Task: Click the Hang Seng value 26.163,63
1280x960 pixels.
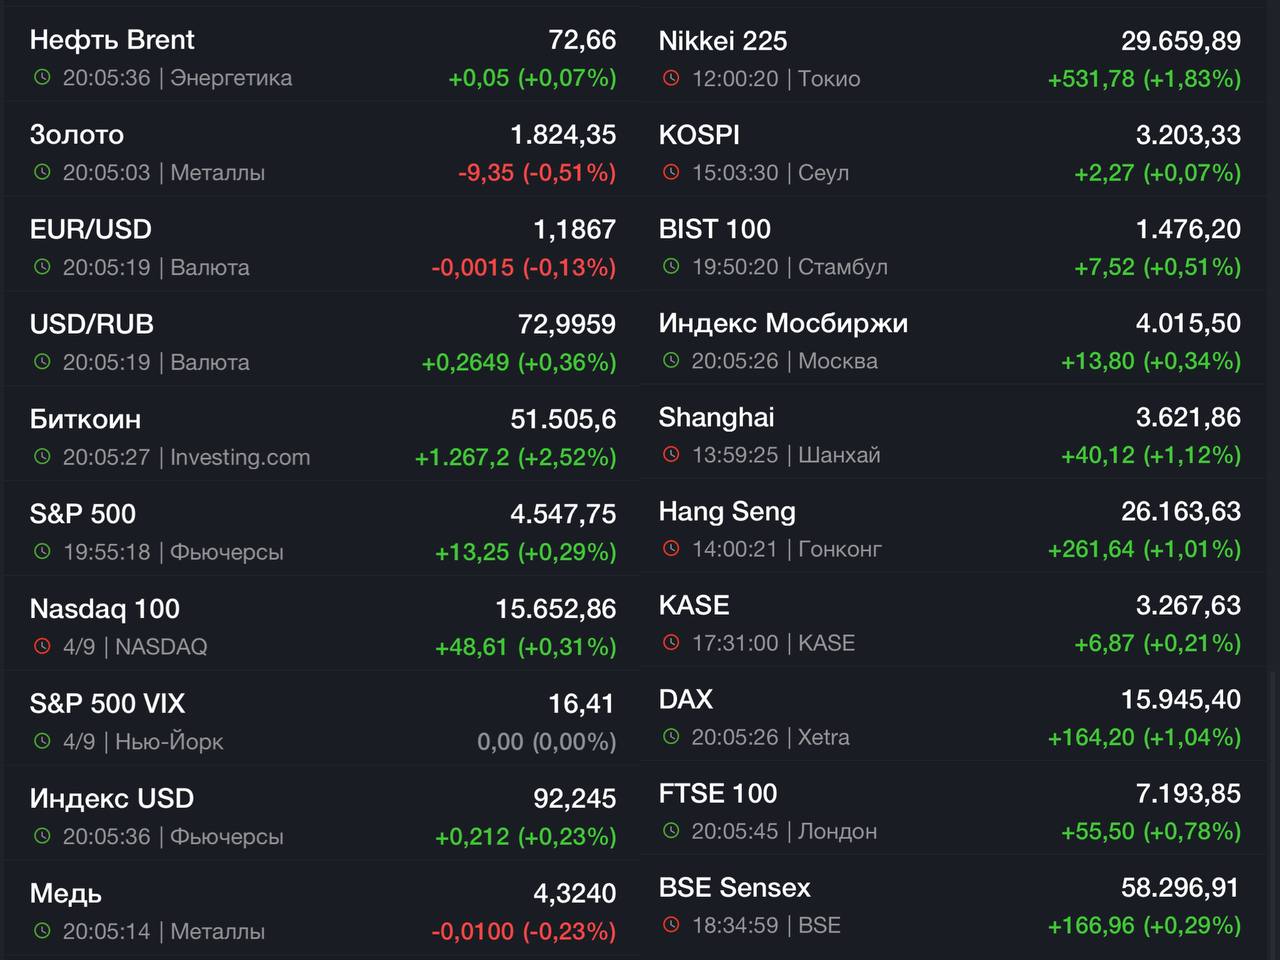Action: click(1181, 512)
